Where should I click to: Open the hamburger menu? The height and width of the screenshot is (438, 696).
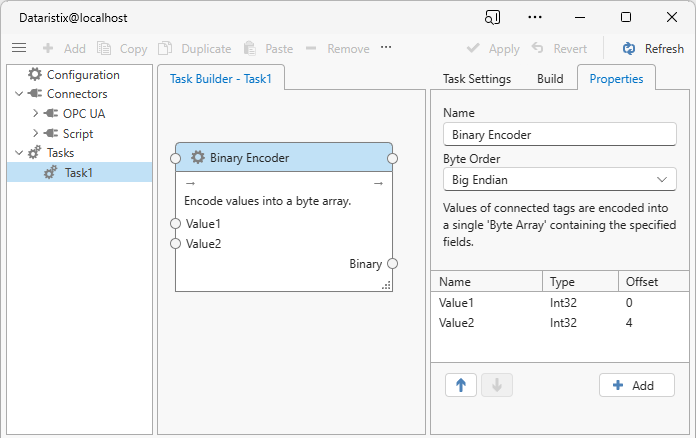[x=18, y=48]
